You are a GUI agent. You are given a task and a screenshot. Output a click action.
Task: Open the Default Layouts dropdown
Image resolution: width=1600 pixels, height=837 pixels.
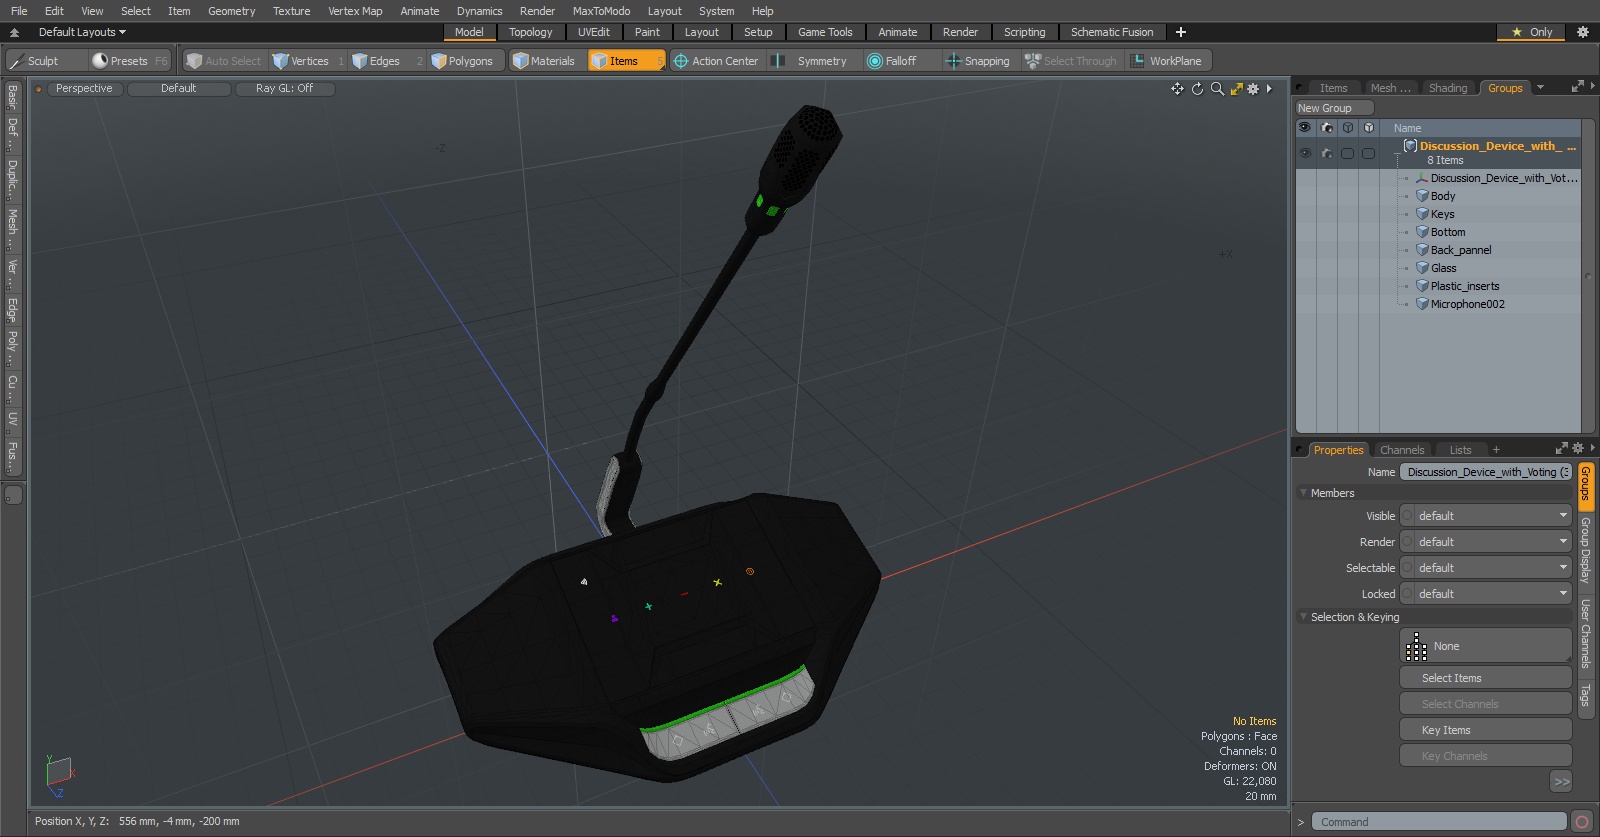pyautogui.click(x=82, y=32)
